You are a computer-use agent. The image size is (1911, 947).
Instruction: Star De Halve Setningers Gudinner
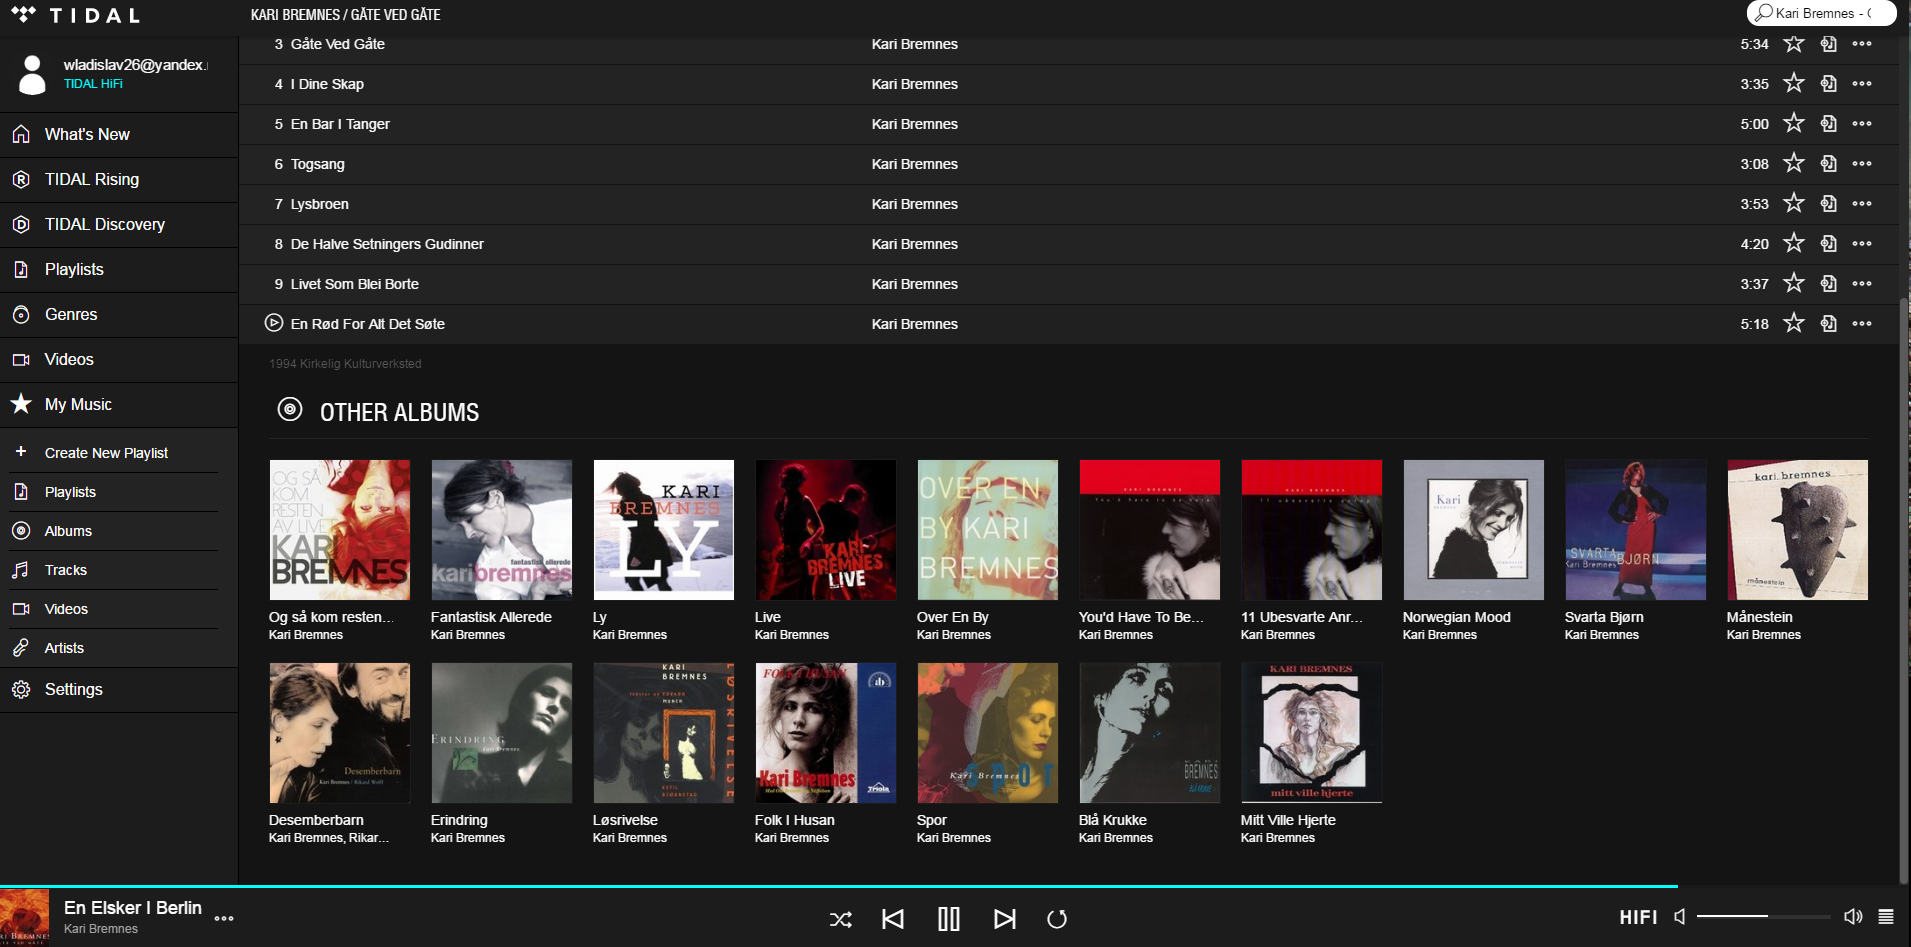tap(1794, 243)
